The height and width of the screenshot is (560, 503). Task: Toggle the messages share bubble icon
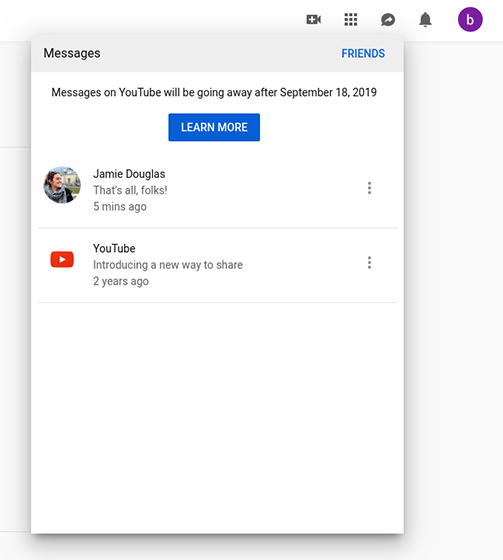388,20
